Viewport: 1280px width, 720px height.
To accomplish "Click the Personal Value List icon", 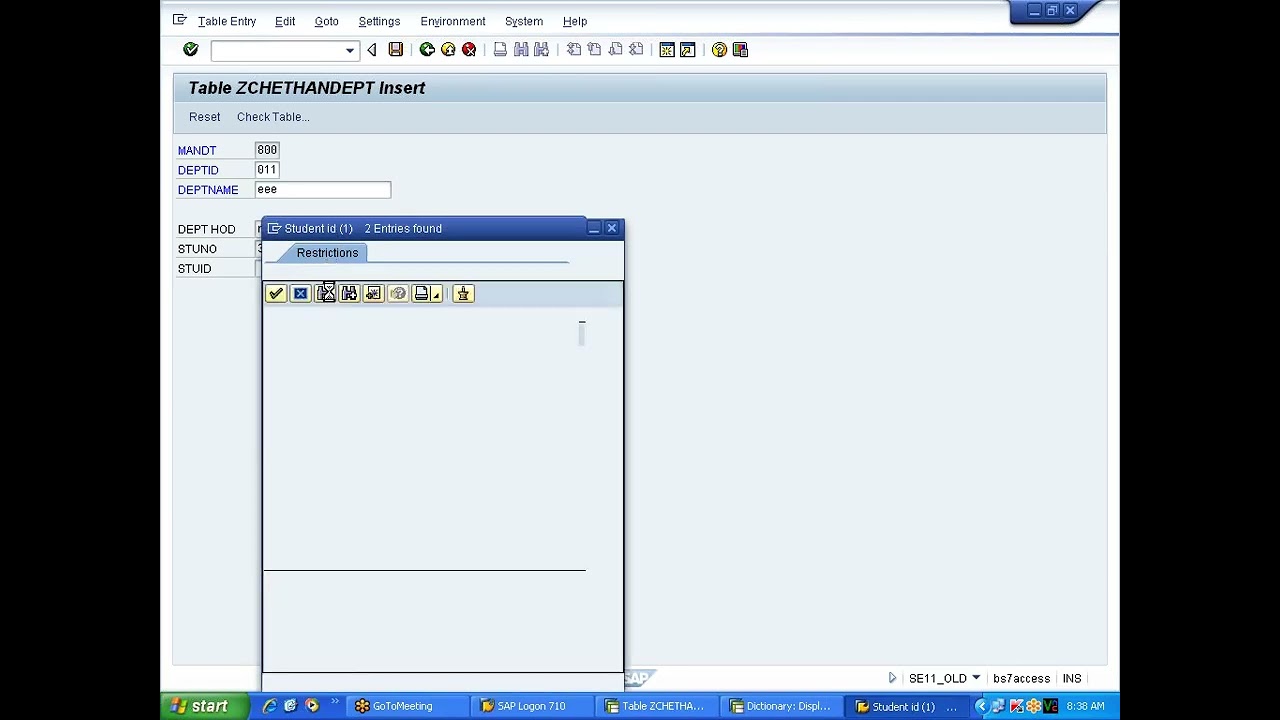I will pyautogui.click(x=463, y=294).
